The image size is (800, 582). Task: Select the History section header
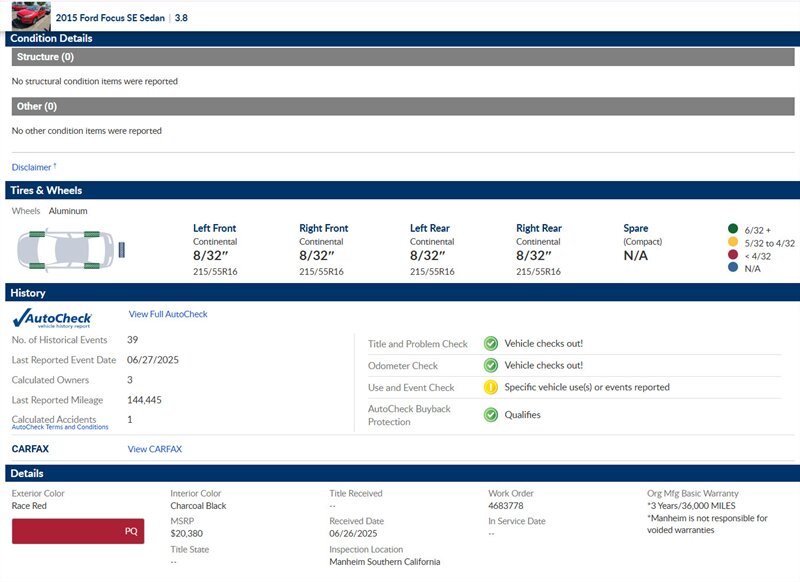pyautogui.click(x=400, y=293)
